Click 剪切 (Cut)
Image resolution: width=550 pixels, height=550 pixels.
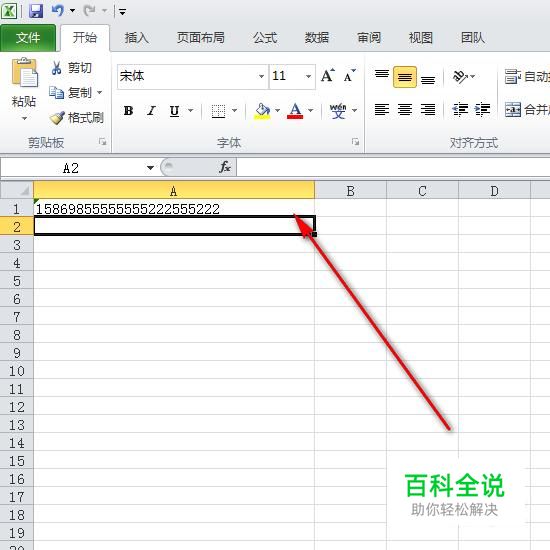tap(72, 68)
